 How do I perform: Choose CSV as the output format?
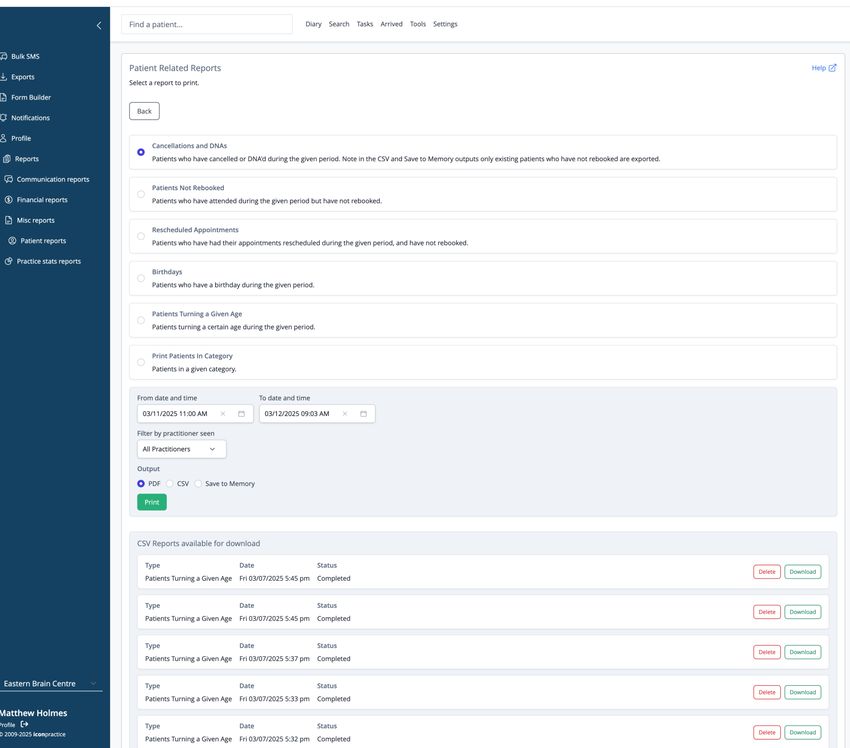(170, 483)
